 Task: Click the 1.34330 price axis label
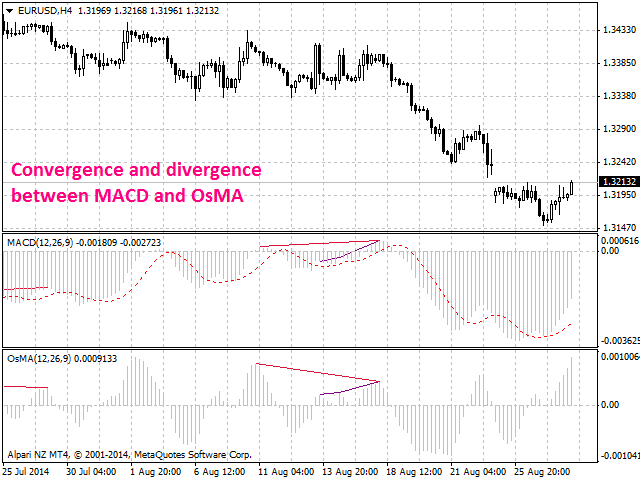pos(618,31)
